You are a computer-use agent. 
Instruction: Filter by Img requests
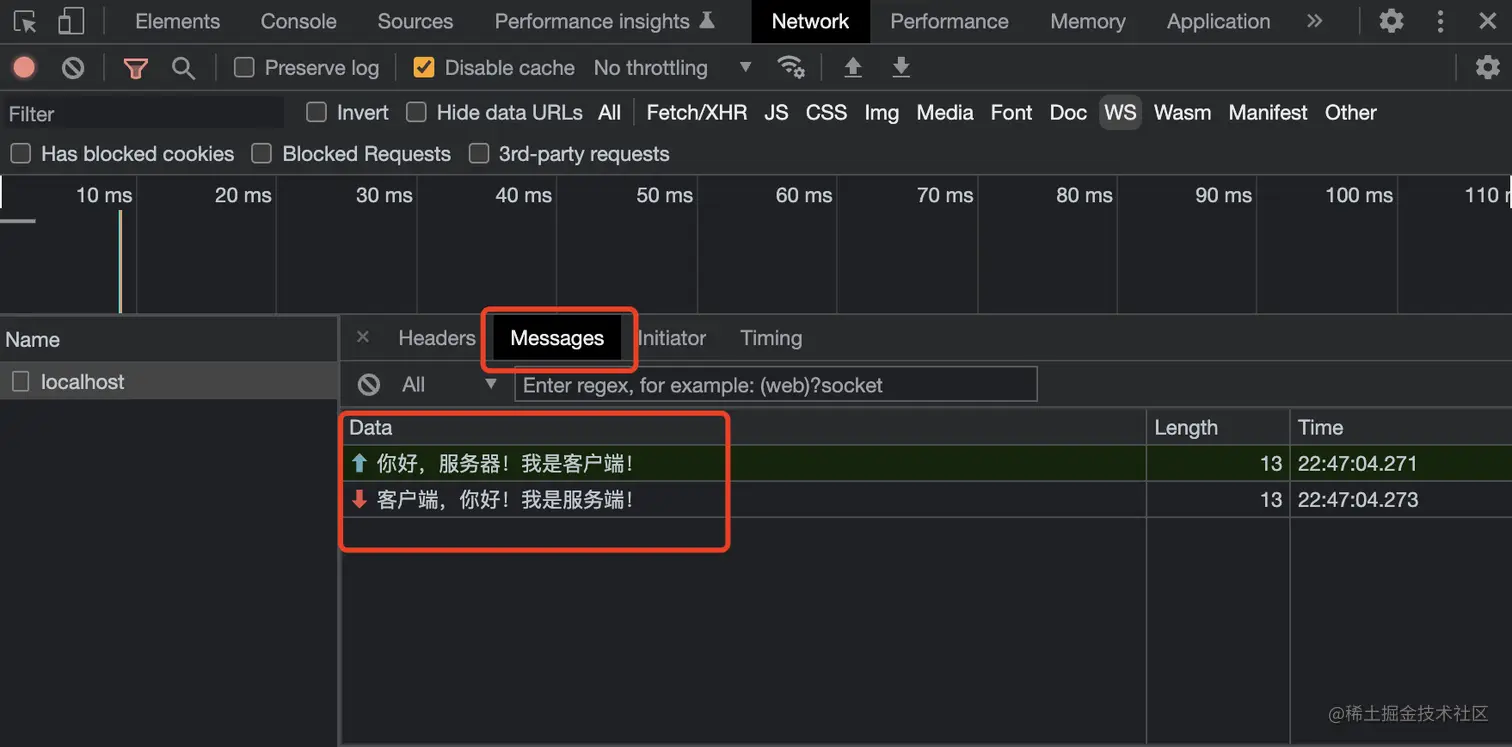881,113
